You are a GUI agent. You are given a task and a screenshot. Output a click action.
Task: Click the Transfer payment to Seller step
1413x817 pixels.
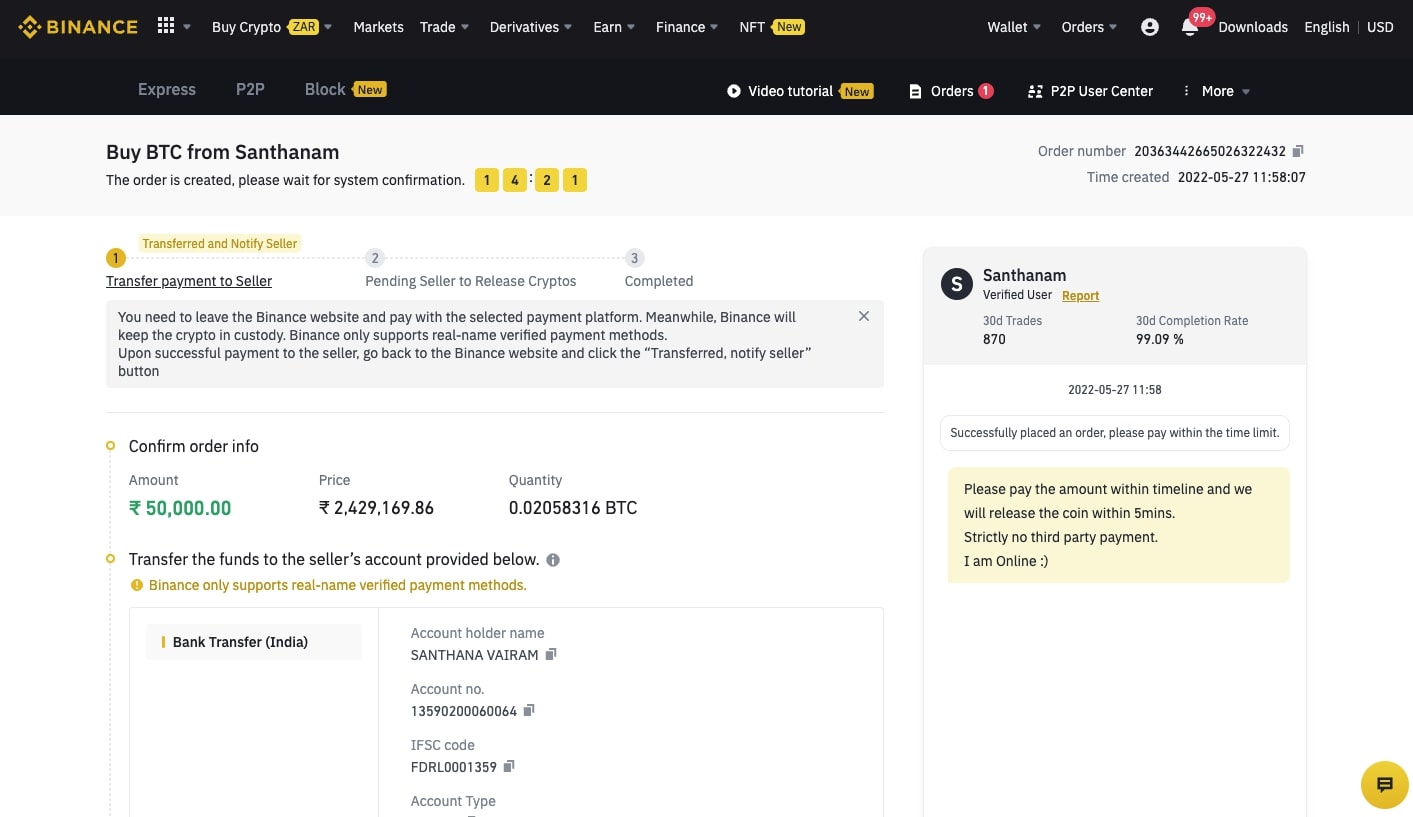click(x=189, y=281)
